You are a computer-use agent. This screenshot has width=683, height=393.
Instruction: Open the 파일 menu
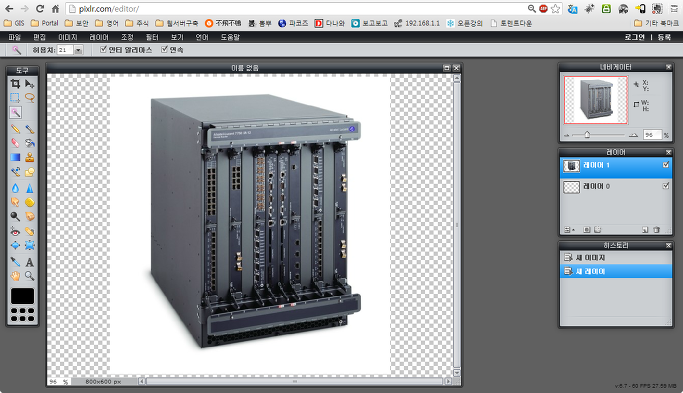point(15,37)
